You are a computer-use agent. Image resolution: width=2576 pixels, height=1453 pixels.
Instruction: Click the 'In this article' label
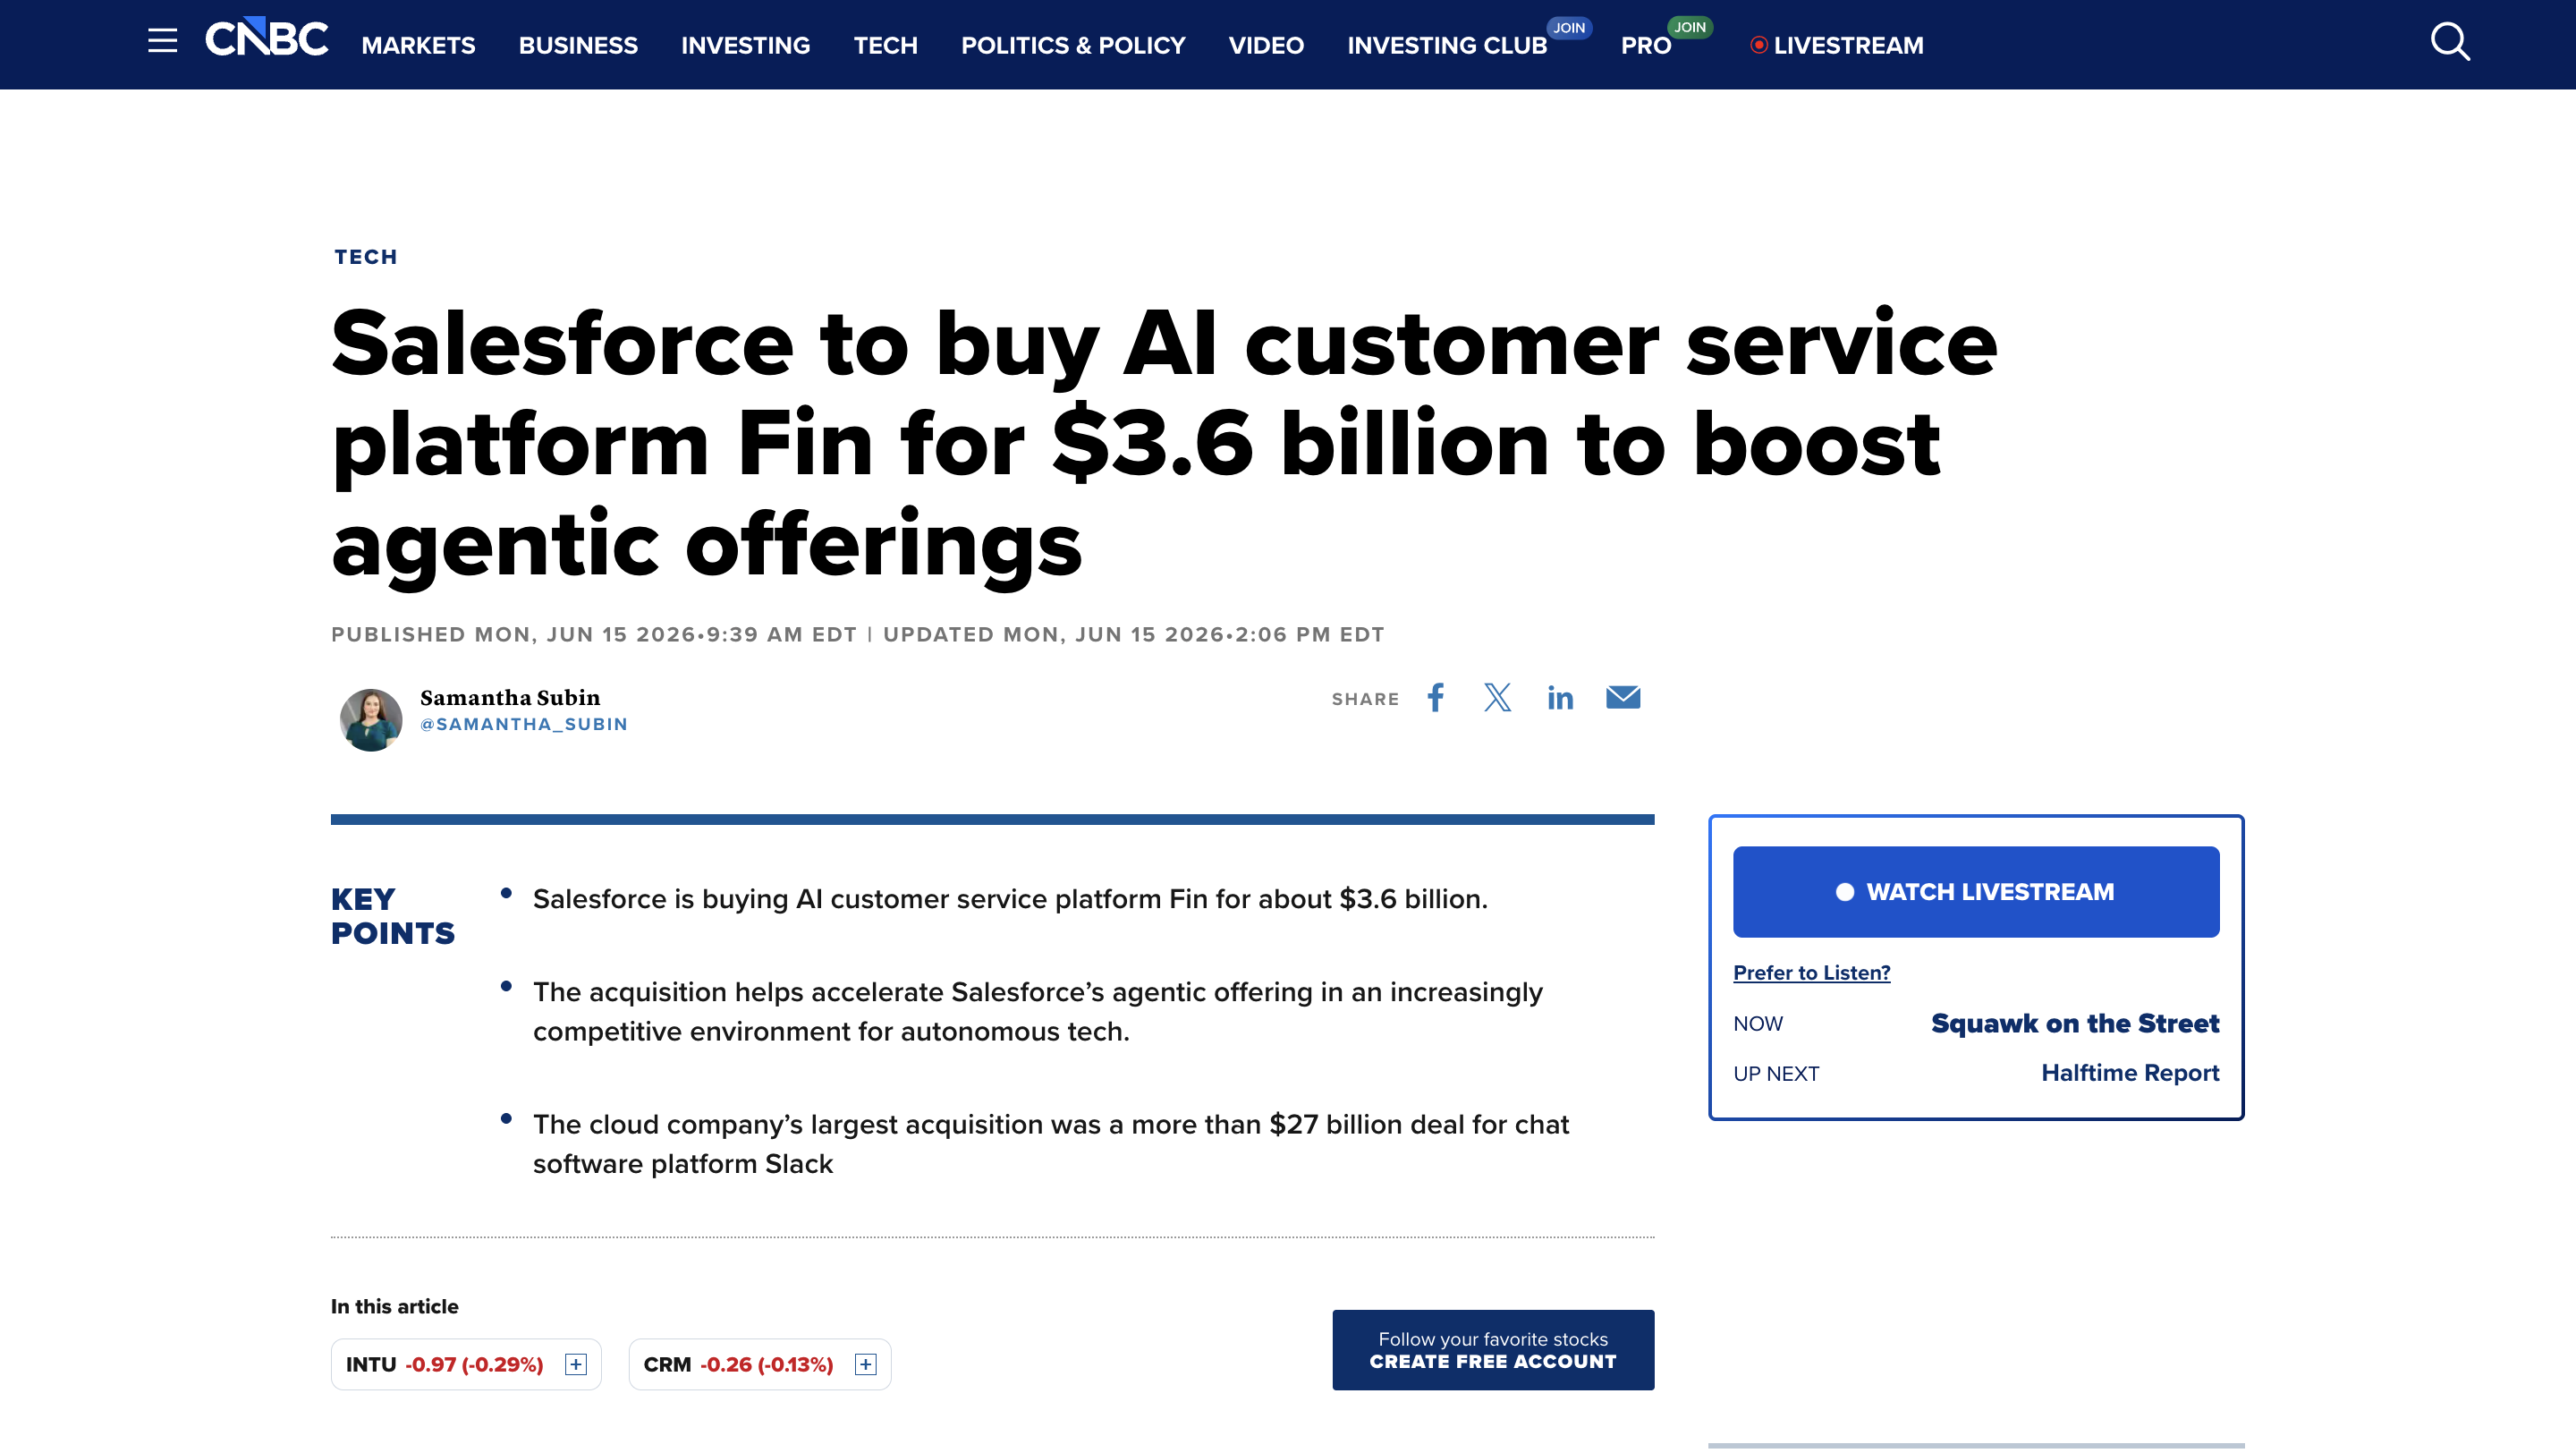point(395,1306)
